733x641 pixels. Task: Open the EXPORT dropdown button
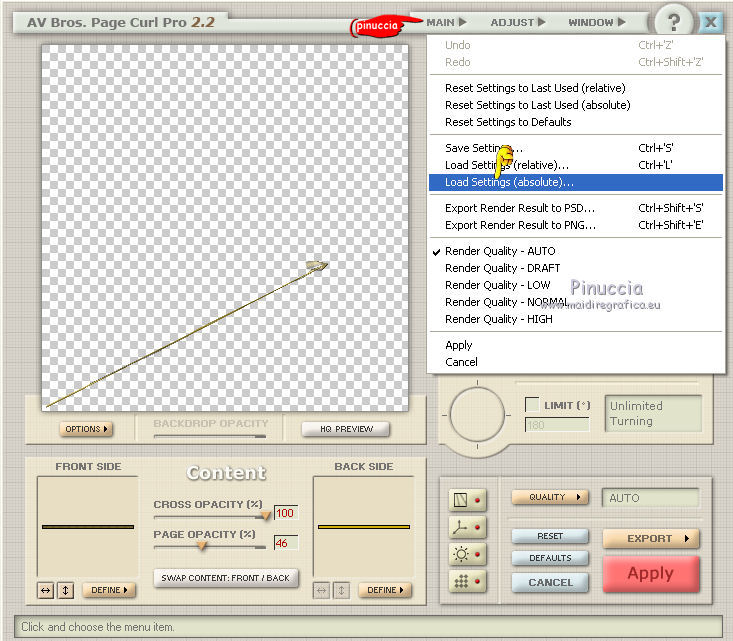click(651, 539)
